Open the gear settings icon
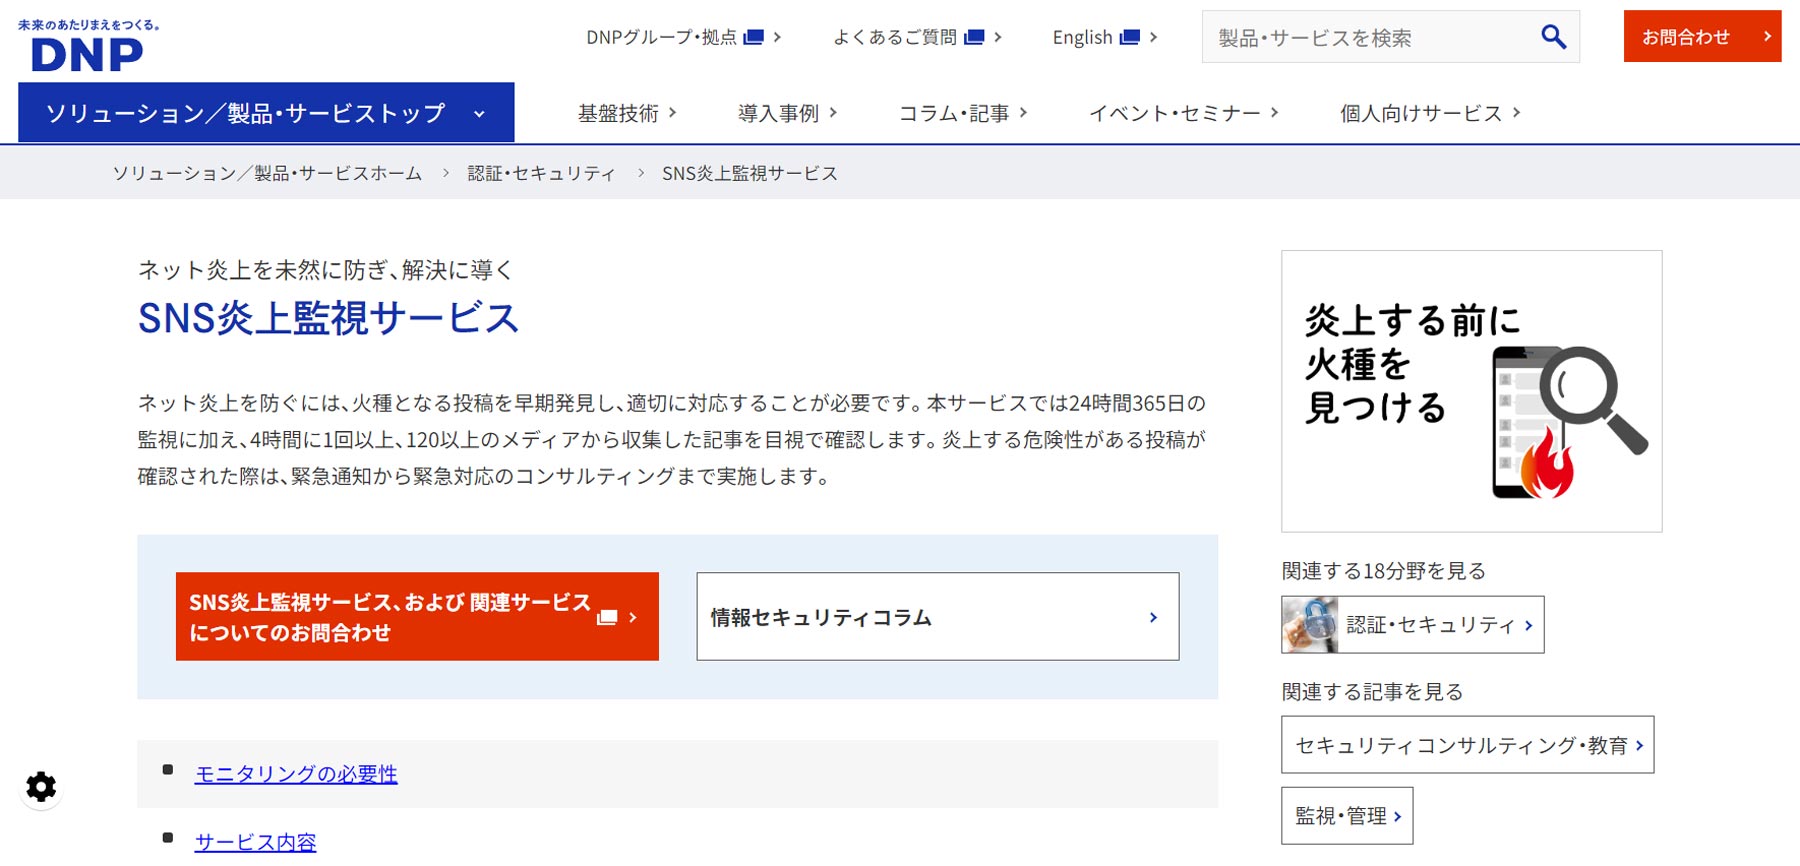1800x866 pixels. click(x=41, y=787)
